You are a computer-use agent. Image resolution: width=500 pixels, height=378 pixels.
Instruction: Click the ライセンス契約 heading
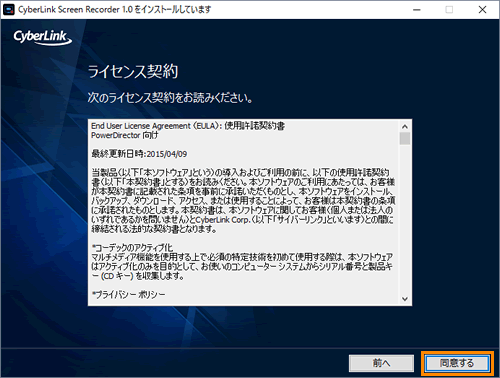133,71
